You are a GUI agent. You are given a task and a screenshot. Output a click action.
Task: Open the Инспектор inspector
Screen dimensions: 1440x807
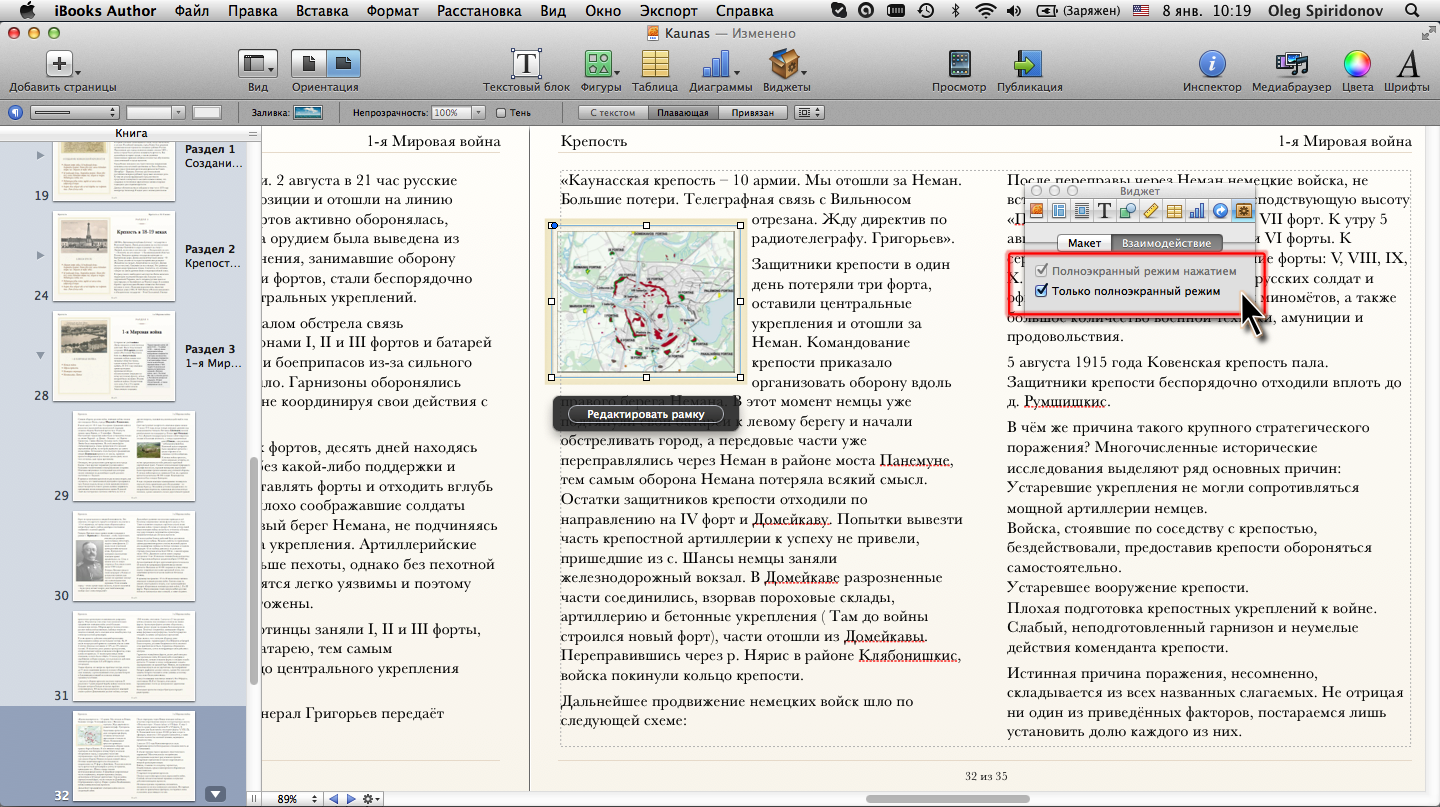pos(1212,64)
